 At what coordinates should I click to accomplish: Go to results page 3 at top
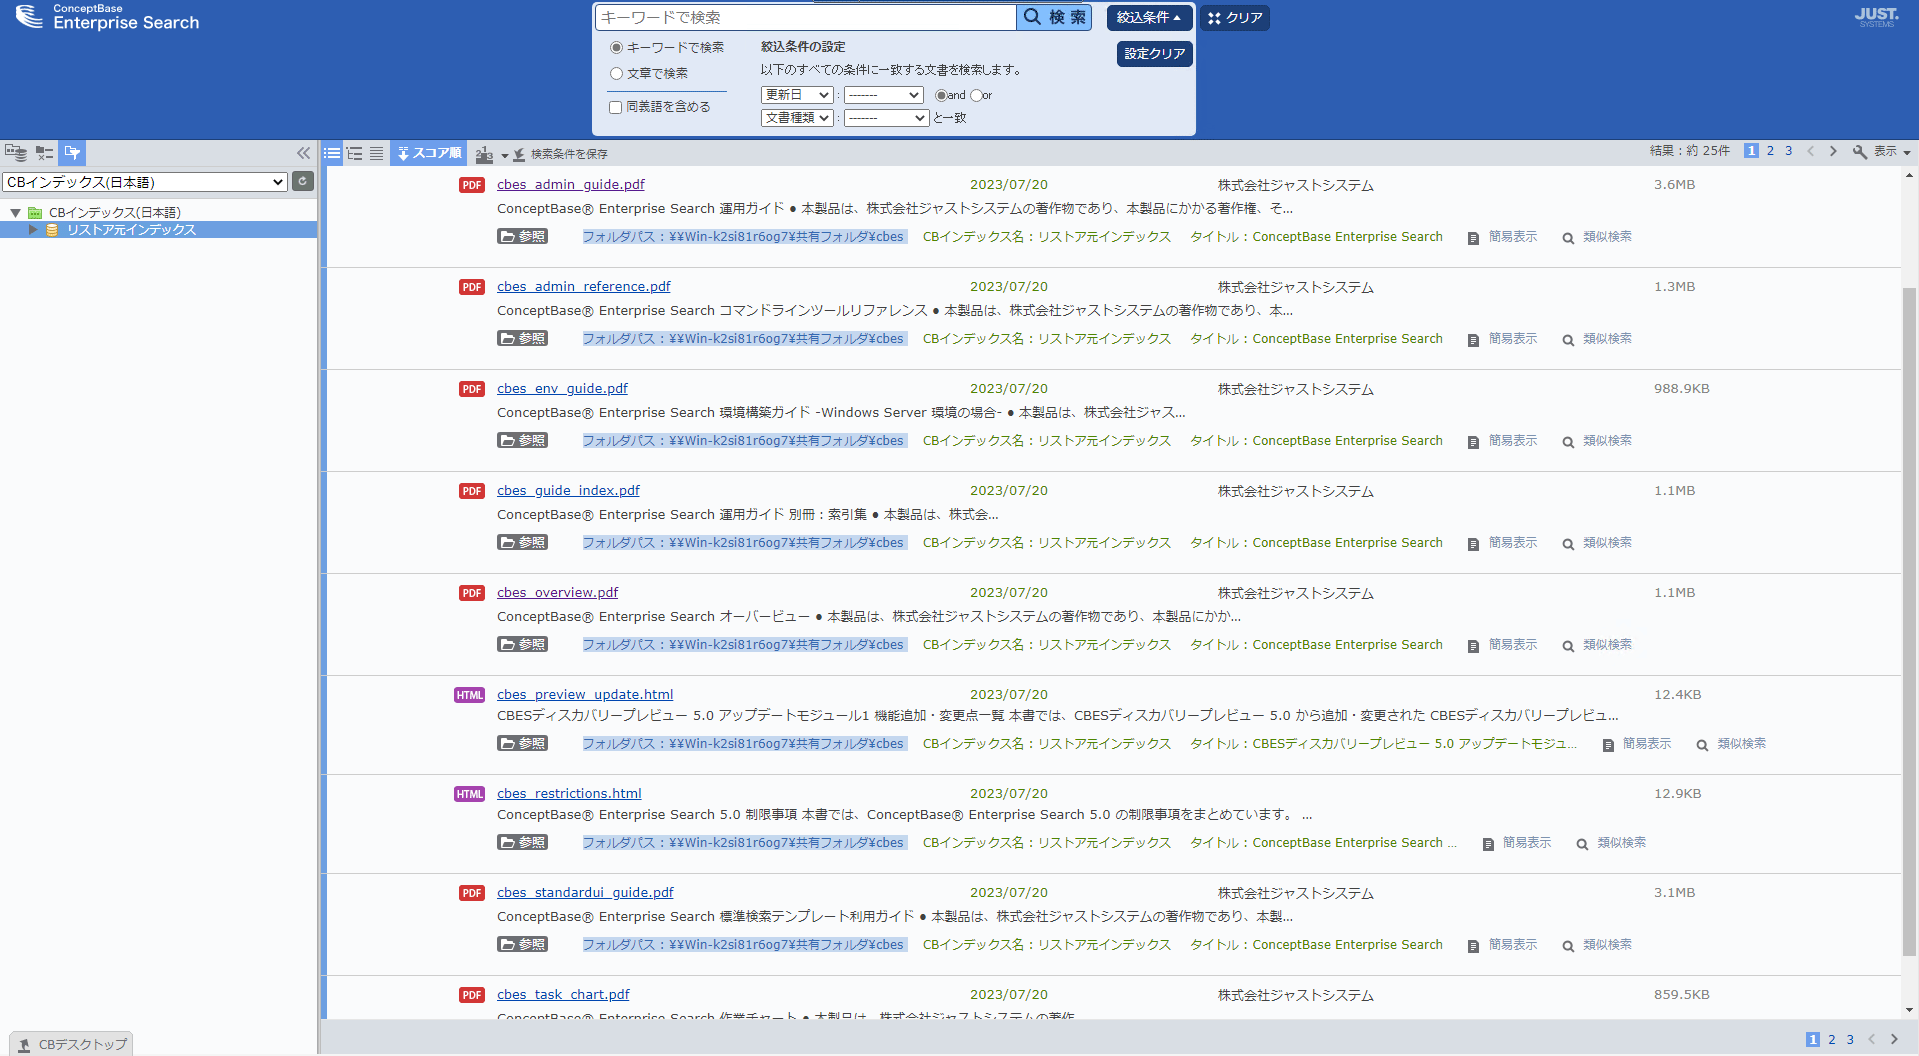pos(1789,151)
